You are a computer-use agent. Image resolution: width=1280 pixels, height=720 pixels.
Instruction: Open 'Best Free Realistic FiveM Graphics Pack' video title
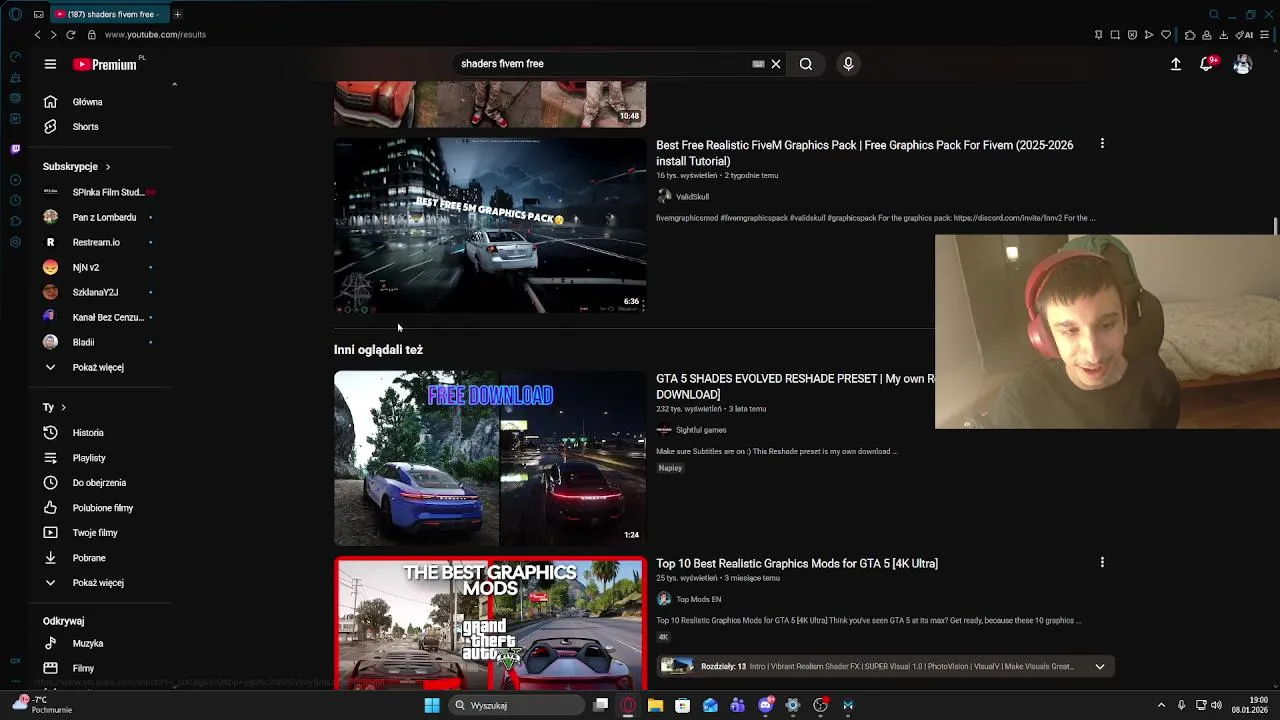[x=864, y=153]
